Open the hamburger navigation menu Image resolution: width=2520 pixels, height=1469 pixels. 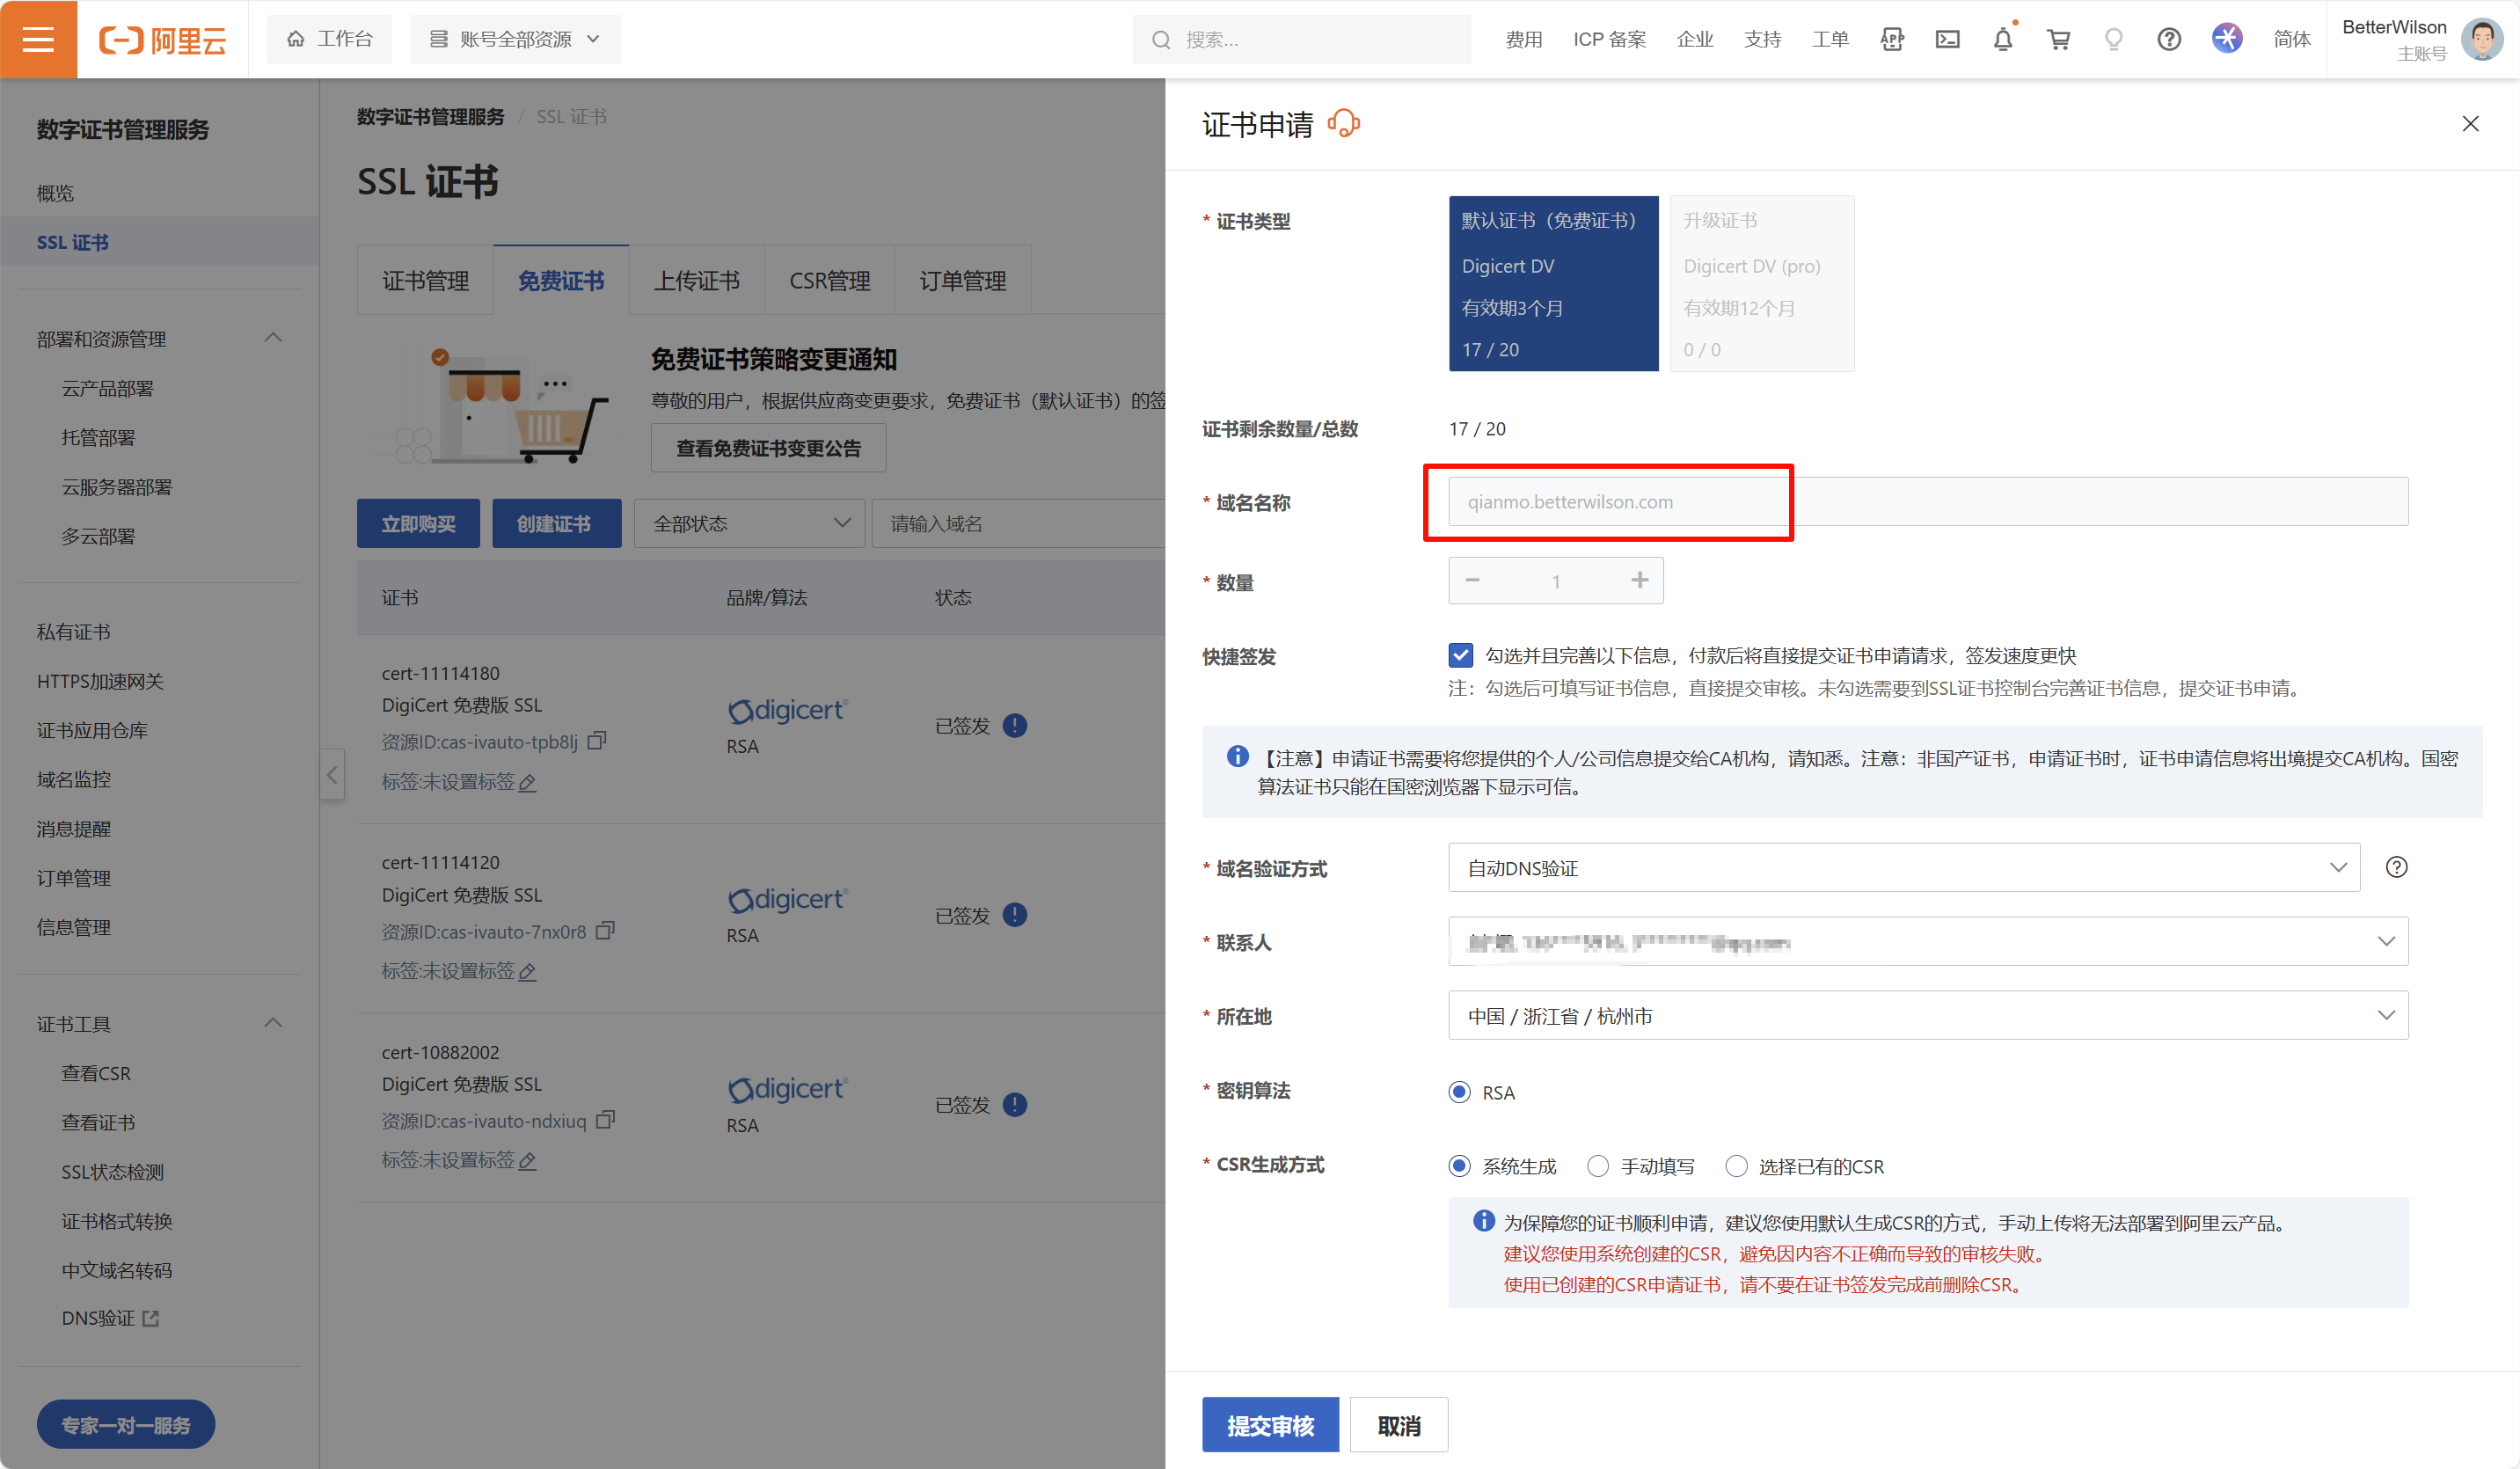38,39
